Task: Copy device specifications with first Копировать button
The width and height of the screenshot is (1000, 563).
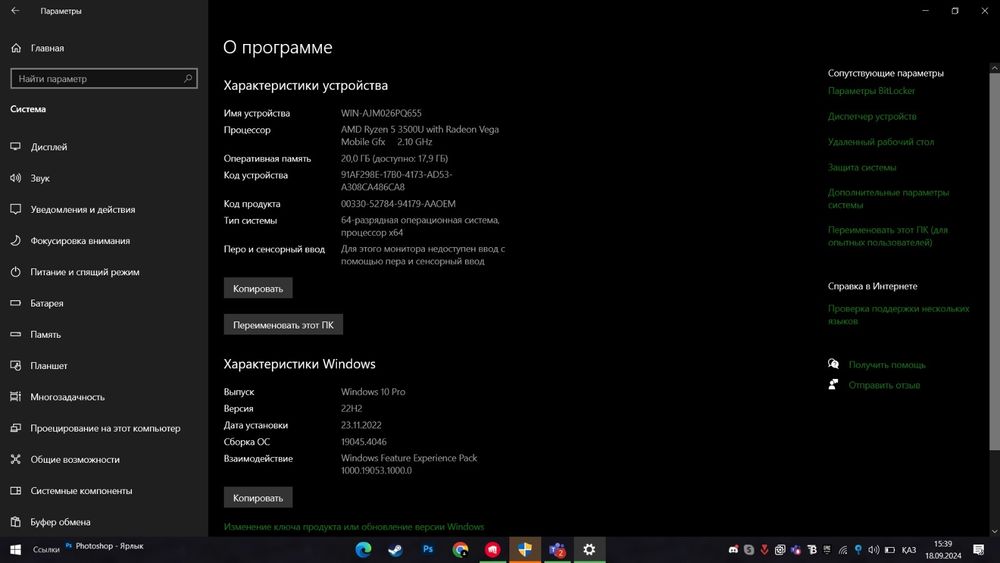Action: (x=258, y=288)
